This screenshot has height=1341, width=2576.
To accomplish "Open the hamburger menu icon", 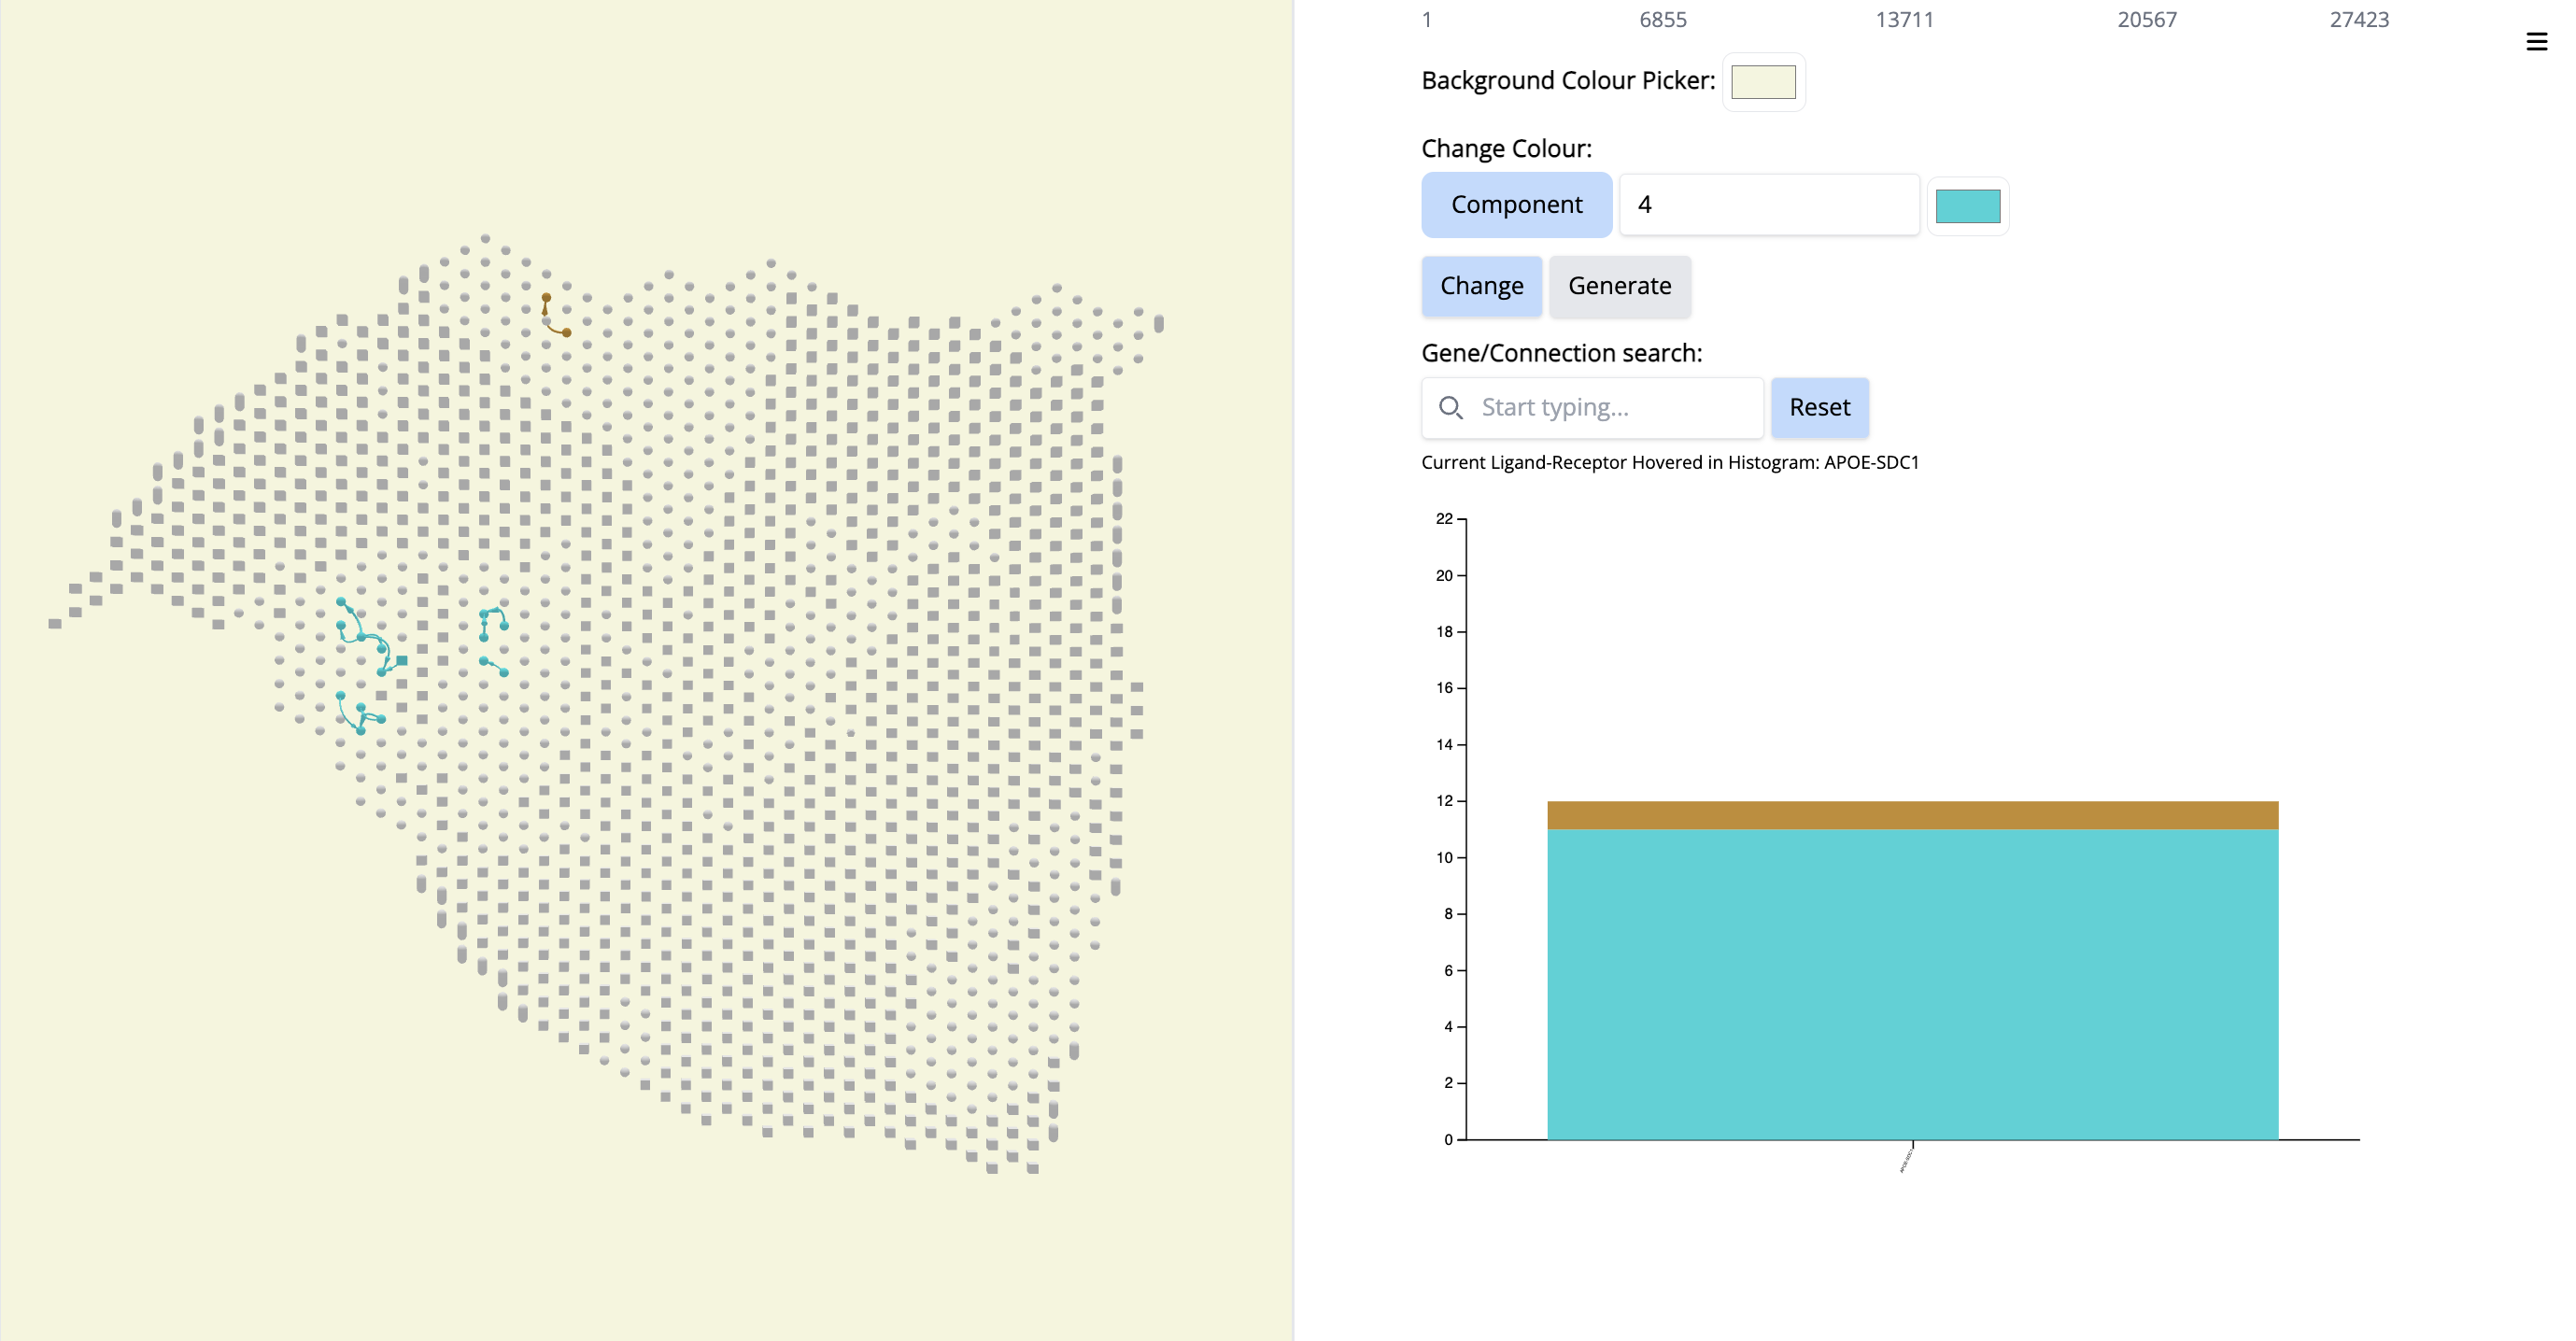I will tap(2536, 42).
